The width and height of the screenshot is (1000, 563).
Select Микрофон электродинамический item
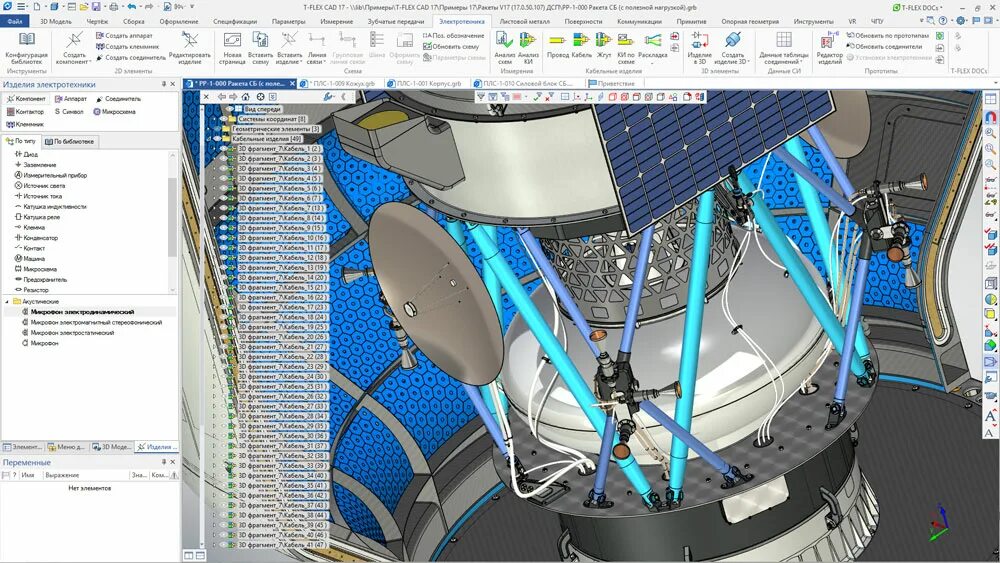(82, 312)
